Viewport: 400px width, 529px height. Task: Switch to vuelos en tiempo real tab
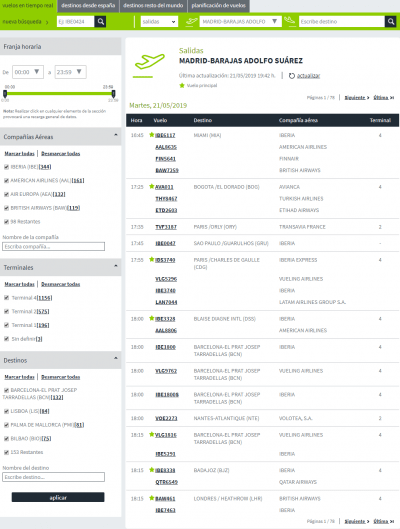28,6
